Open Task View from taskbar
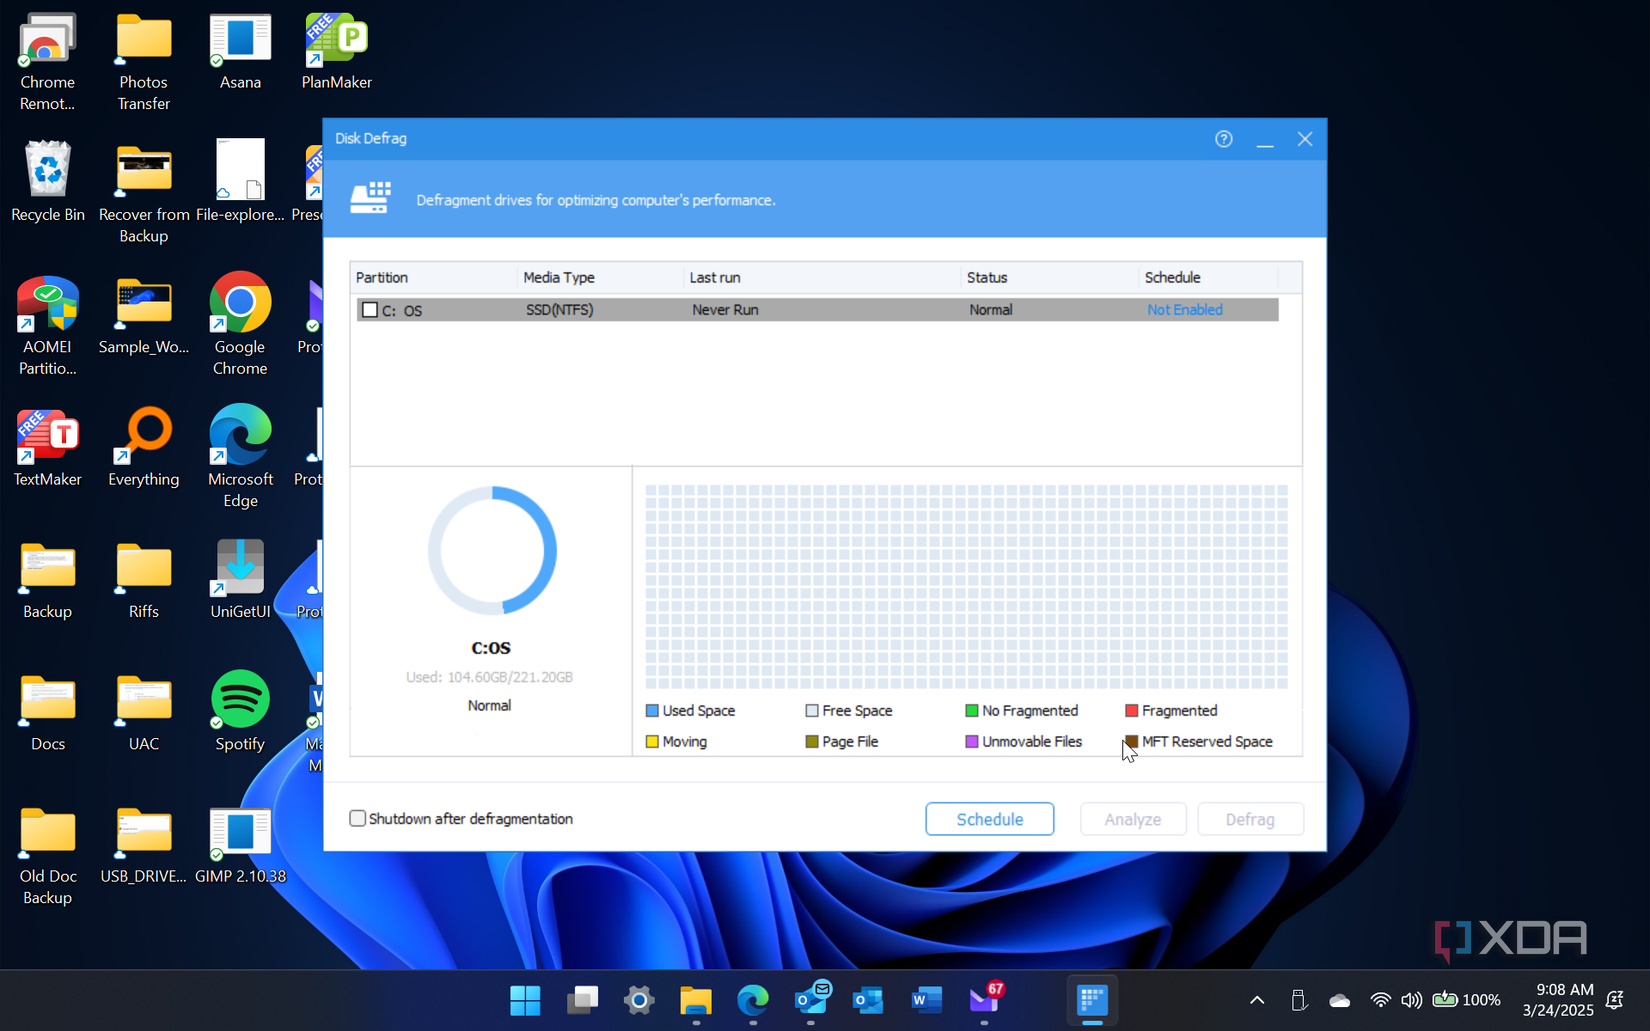The width and height of the screenshot is (1650, 1031). click(582, 1000)
